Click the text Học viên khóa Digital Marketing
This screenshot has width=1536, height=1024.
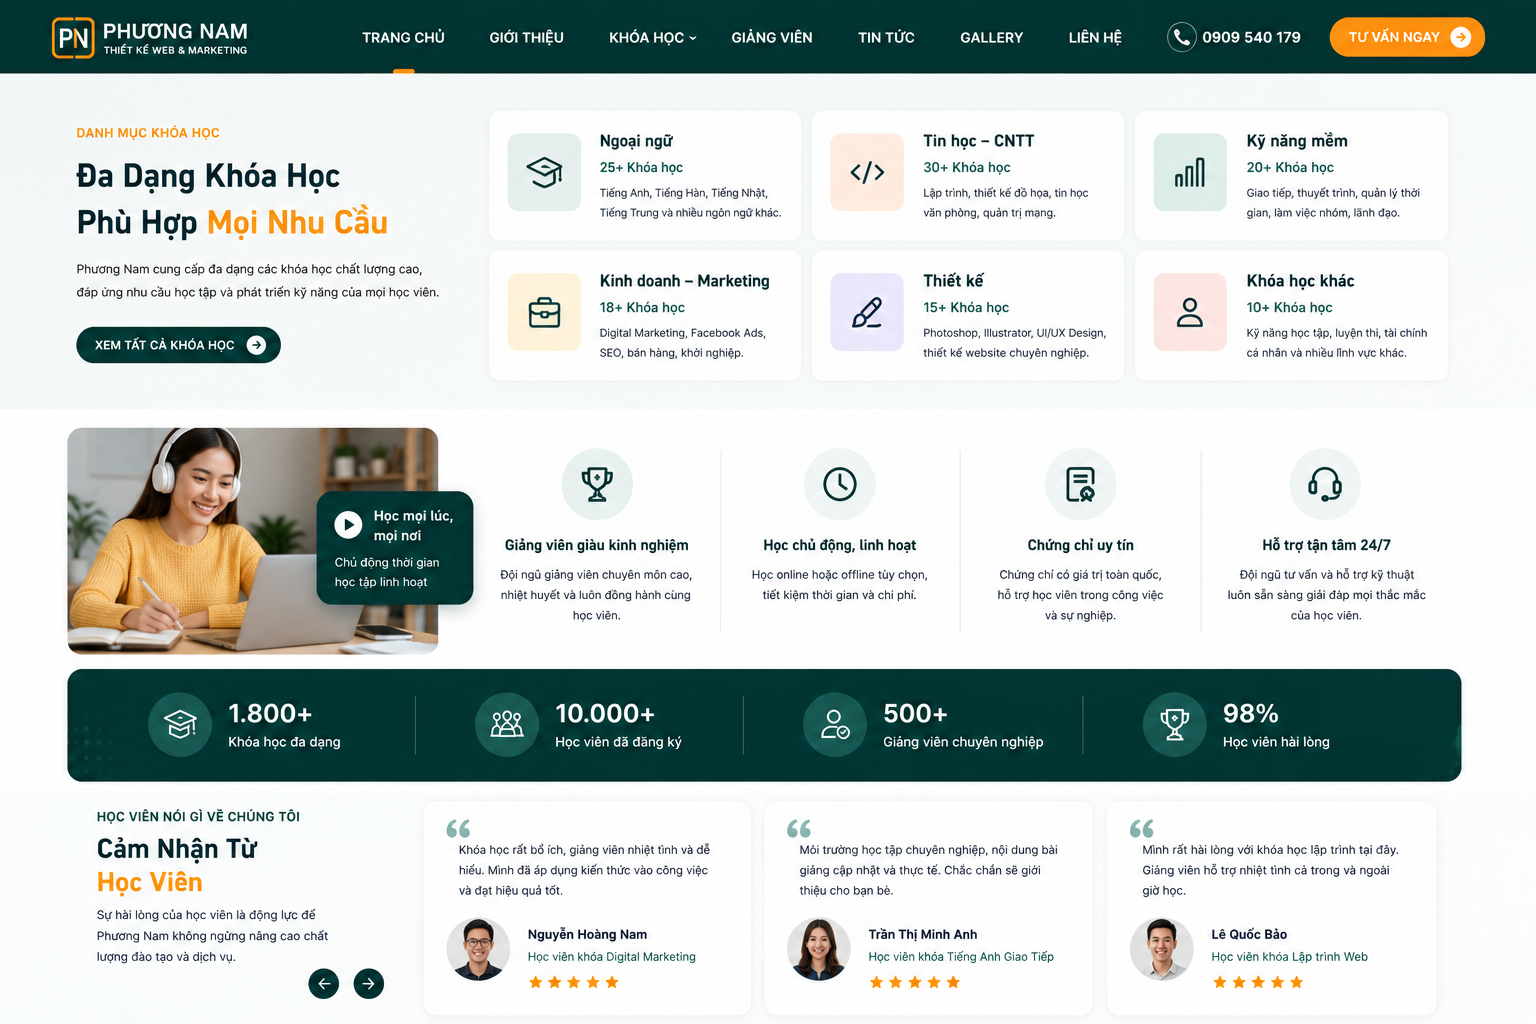click(x=612, y=957)
